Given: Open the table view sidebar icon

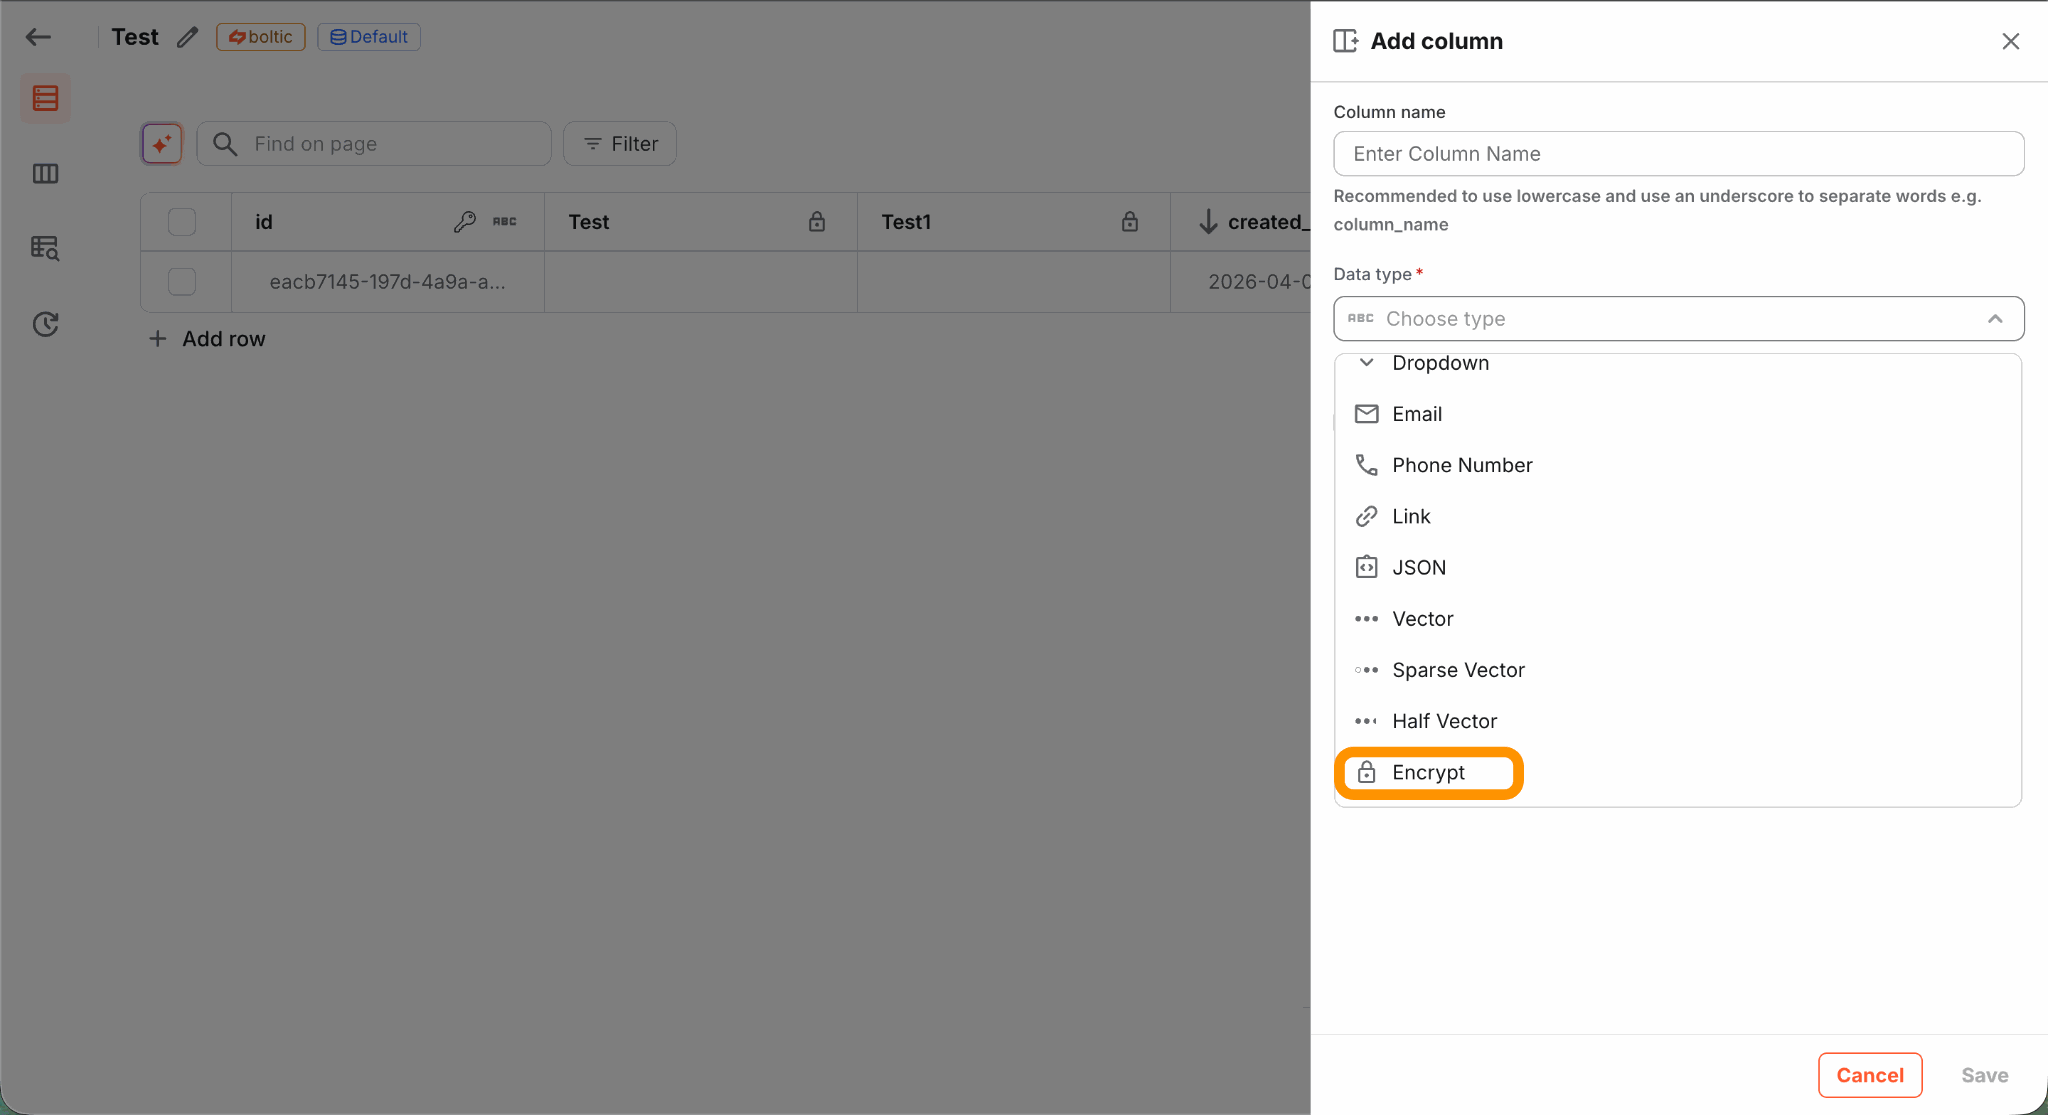Looking at the screenshot, I should click(x=45, y=98).
